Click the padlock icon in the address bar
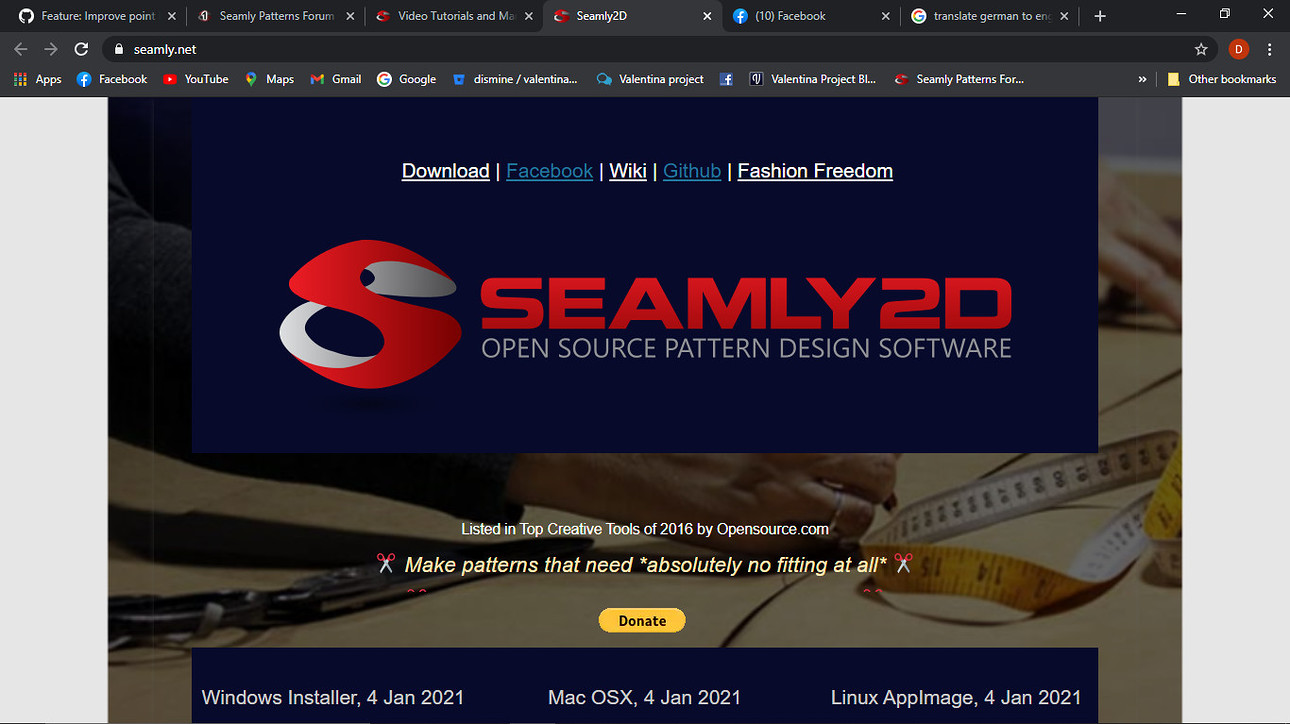This screenshot has width=1290, height=724. tap(118, 48)
